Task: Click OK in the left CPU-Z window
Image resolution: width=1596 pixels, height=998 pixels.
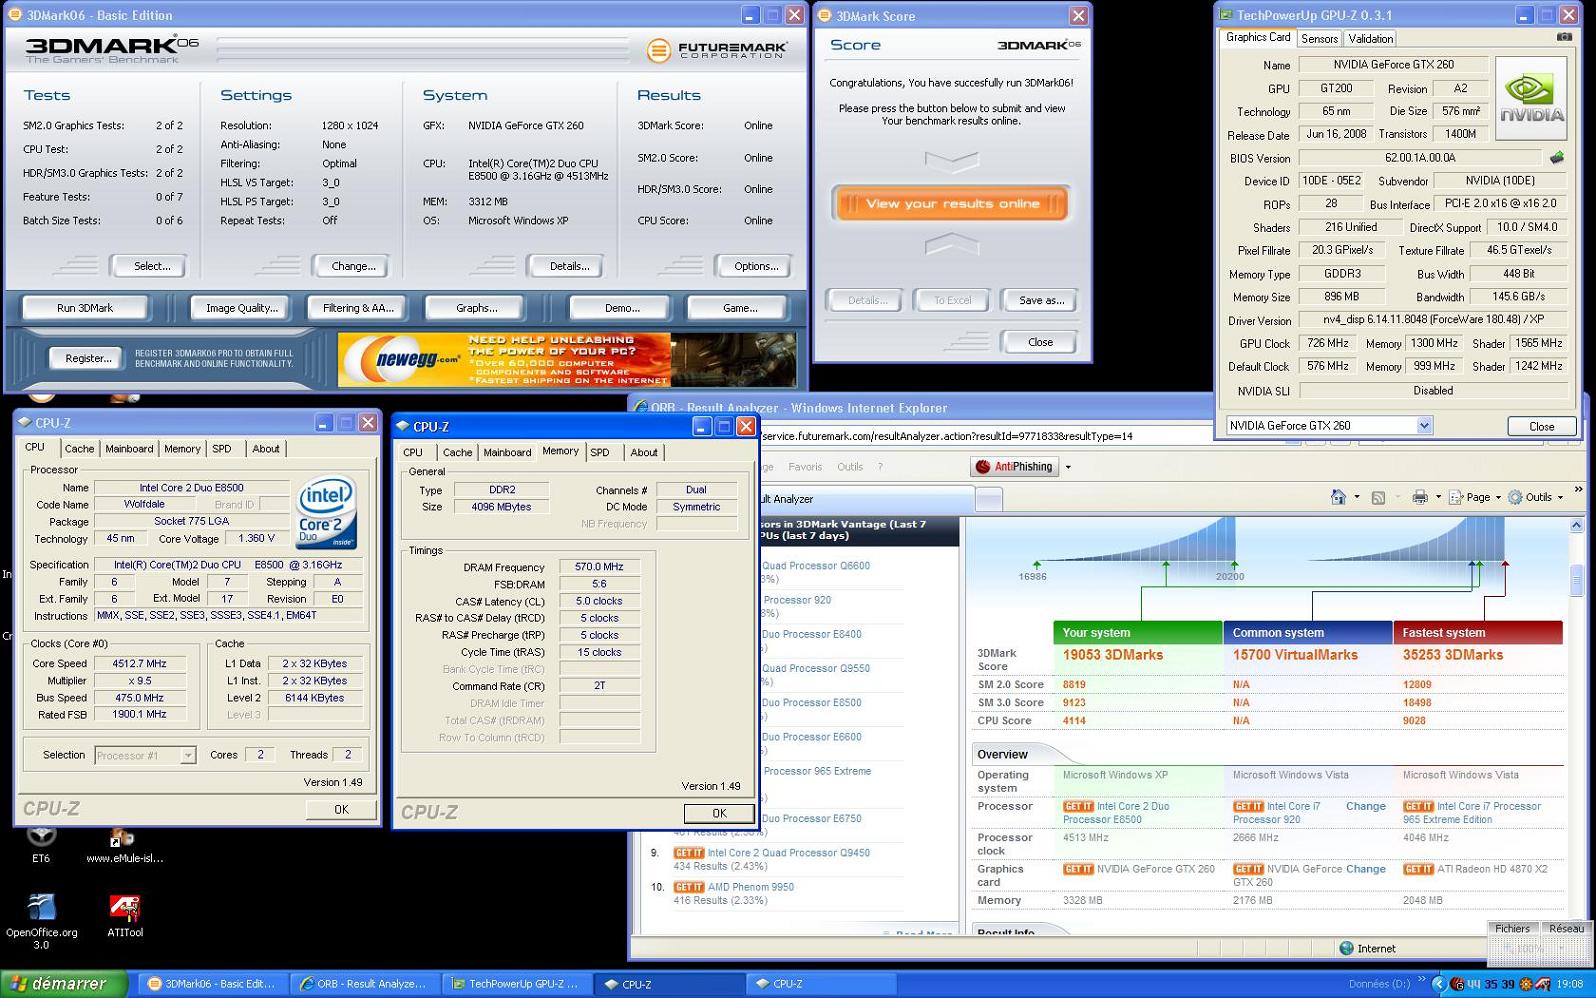Action: click(x=341, y=809)
